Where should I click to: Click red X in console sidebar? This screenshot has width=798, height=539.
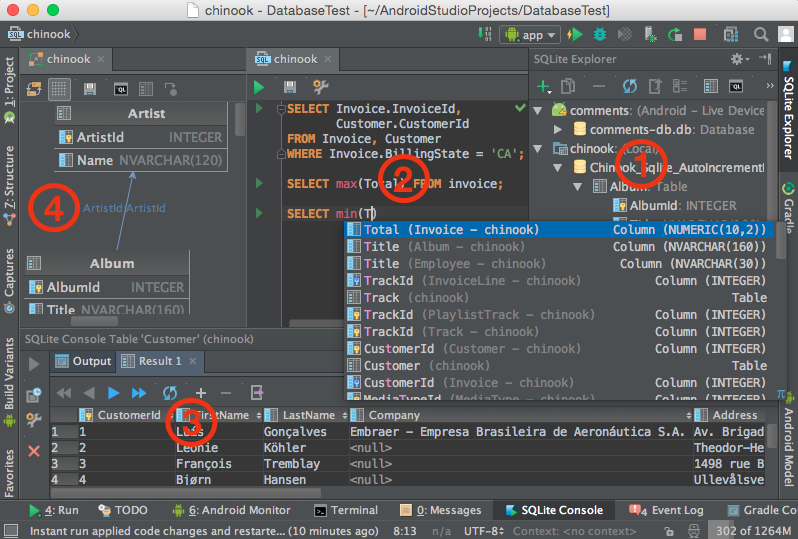(x=34, y=451)
